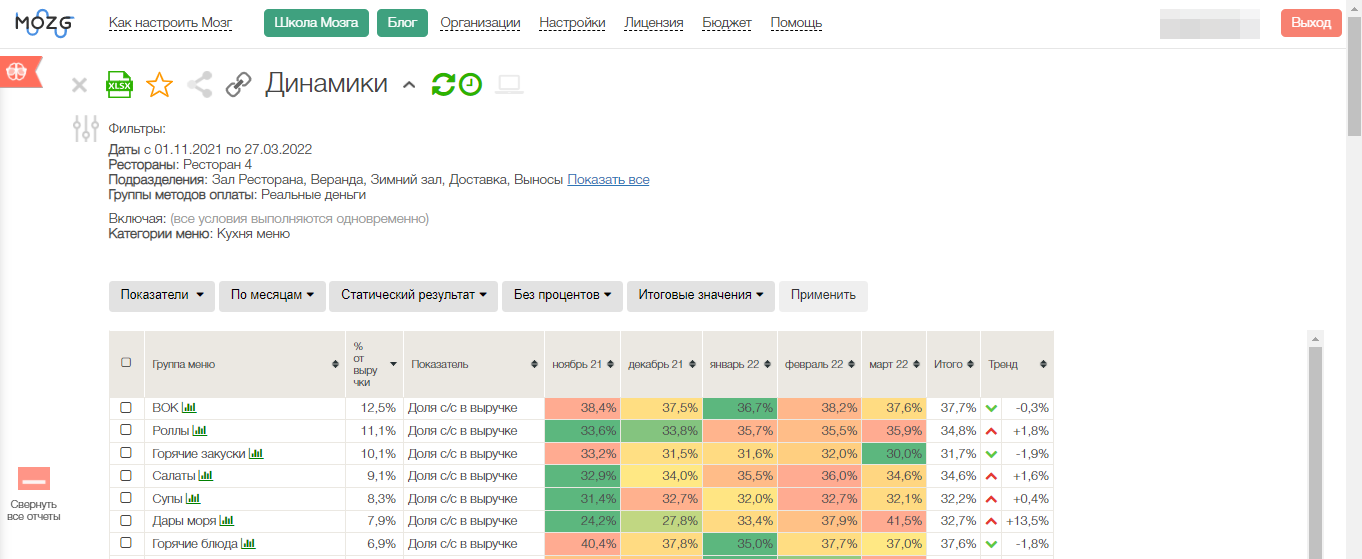The height and width of the screenshot is (559, 1362).
Task: Open chart icon next to Роллы
Action: click(x=200, y=431)
